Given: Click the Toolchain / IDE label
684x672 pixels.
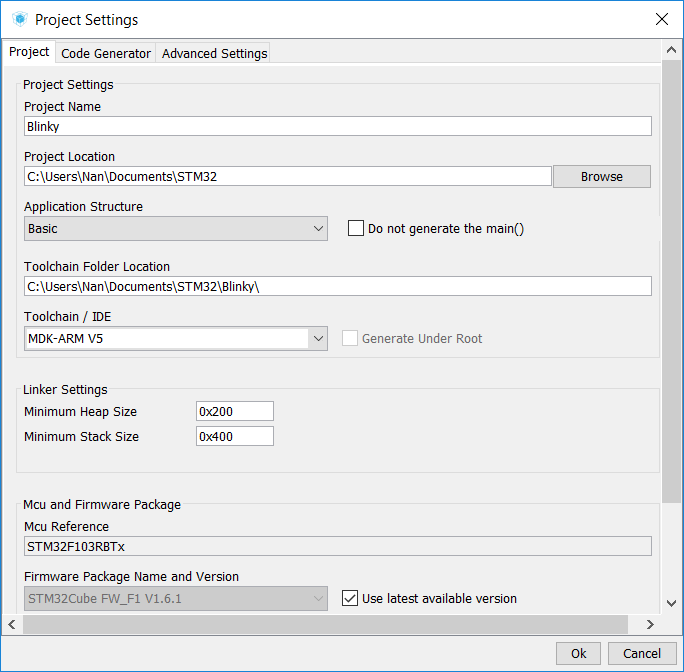Looking at the screenshot, I should point(68,316).
